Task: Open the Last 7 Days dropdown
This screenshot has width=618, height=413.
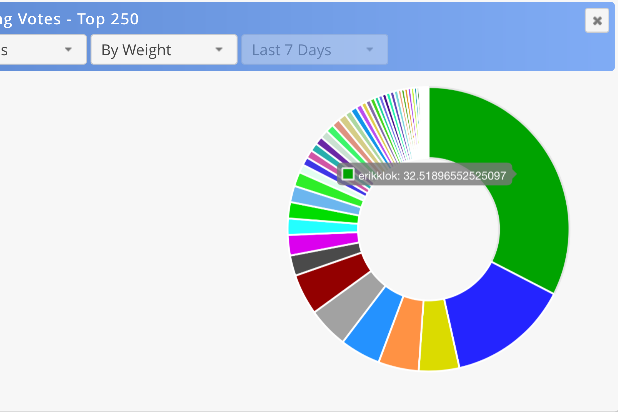Action: pyautogui.click(x=315, y=50)
